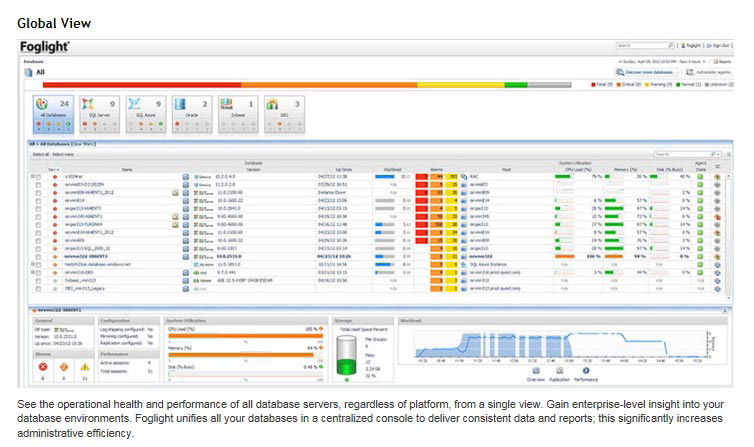Click the far-right column icon of first table row

point(717,177)
